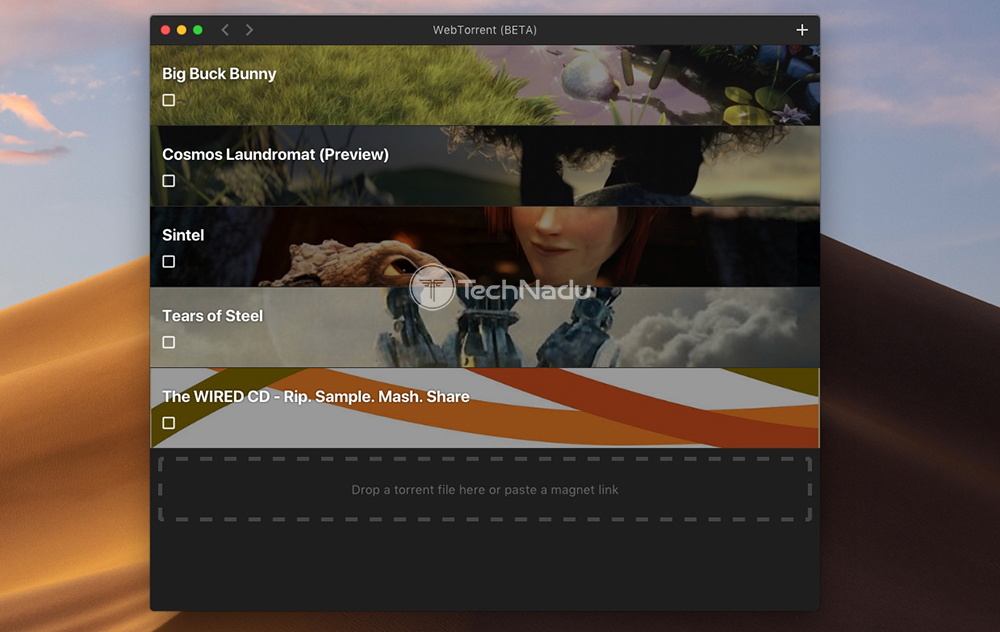Select the Sintel torrent title
Image resolution: width=1000 pixels, height=632 pixels.
183,235
